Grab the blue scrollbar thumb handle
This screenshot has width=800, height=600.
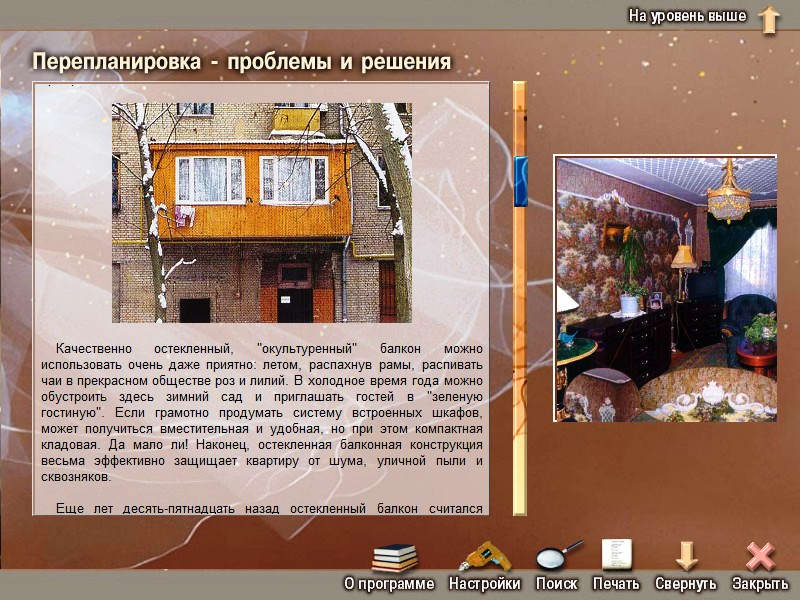tap(520, 182)
